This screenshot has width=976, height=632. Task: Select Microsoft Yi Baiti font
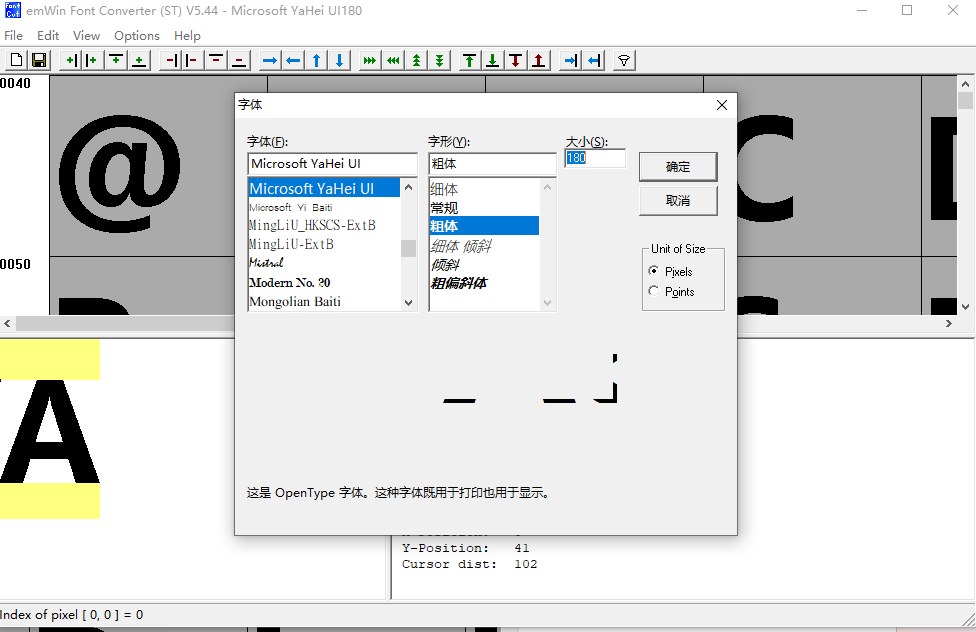coord(324,207)
